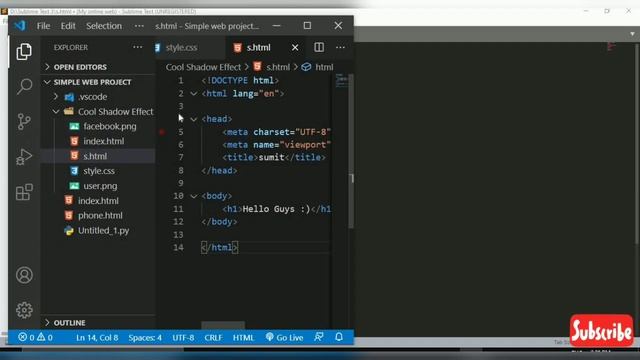Click the VS Code logo icon
640x360 pixels.
click(20, 26)
